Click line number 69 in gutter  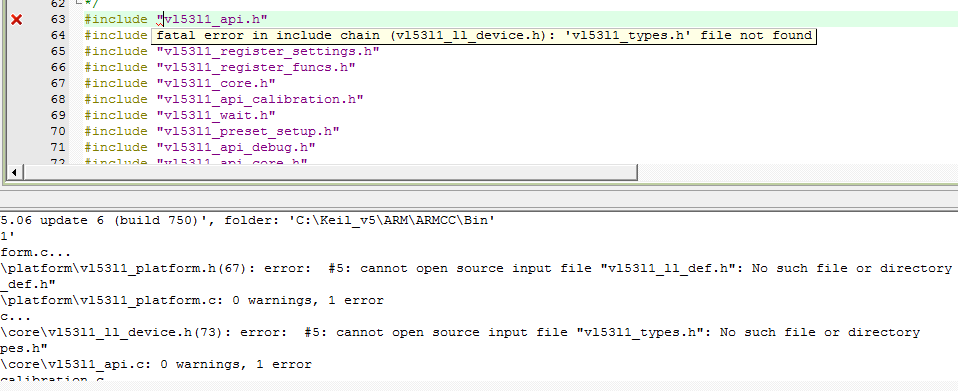tap(58, 115)
